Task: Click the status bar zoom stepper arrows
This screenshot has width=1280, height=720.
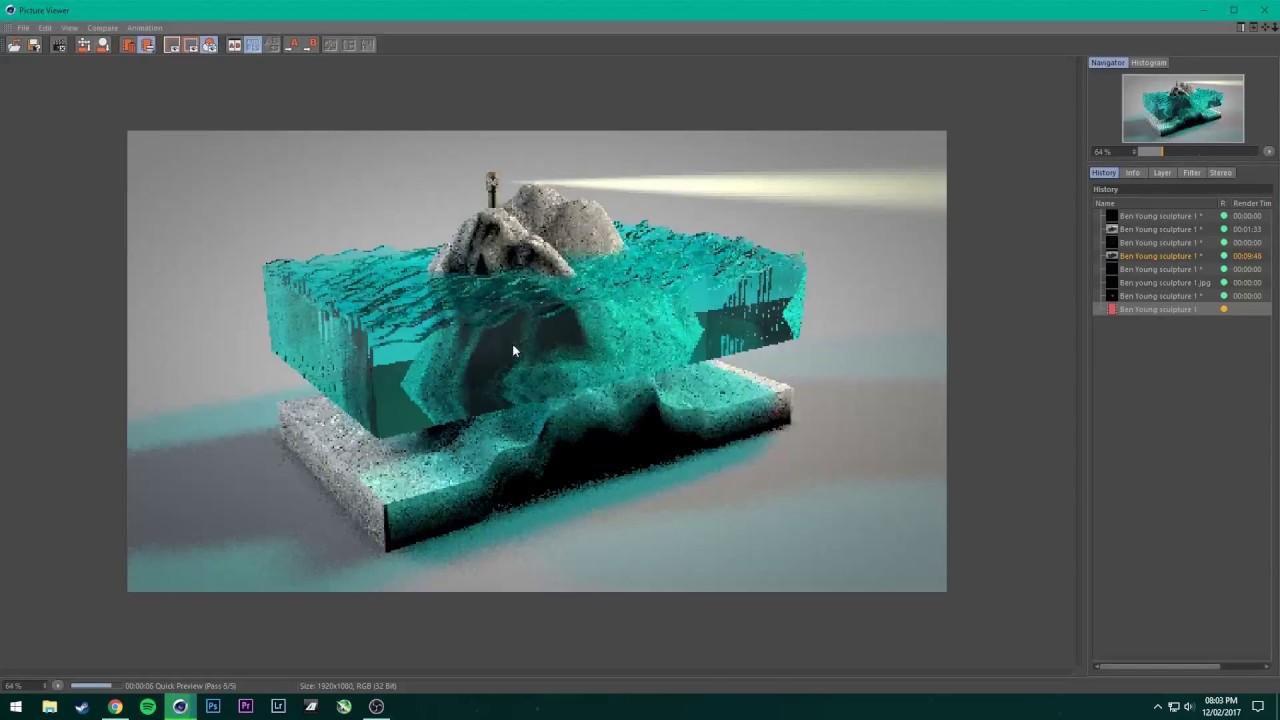Action: coord(44,686)
